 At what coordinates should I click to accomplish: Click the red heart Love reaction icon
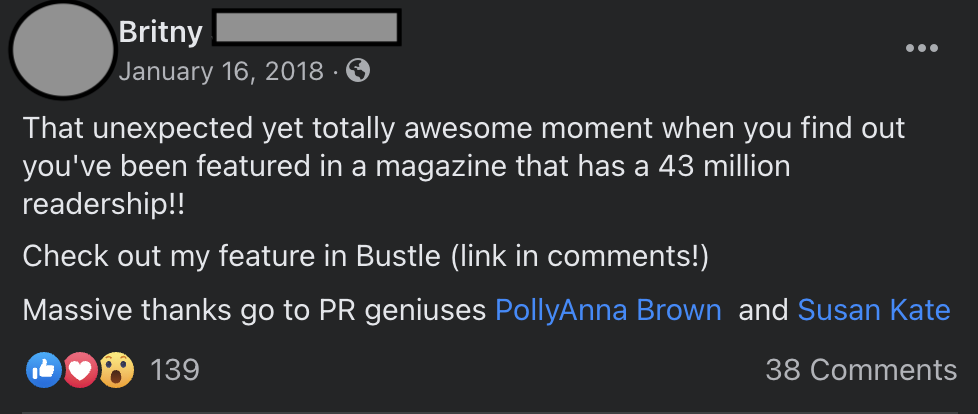point(80,370)
